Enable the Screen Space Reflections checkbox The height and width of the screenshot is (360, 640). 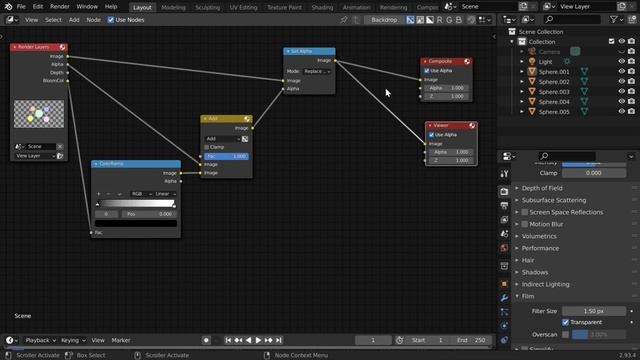[x=525, y=212]
